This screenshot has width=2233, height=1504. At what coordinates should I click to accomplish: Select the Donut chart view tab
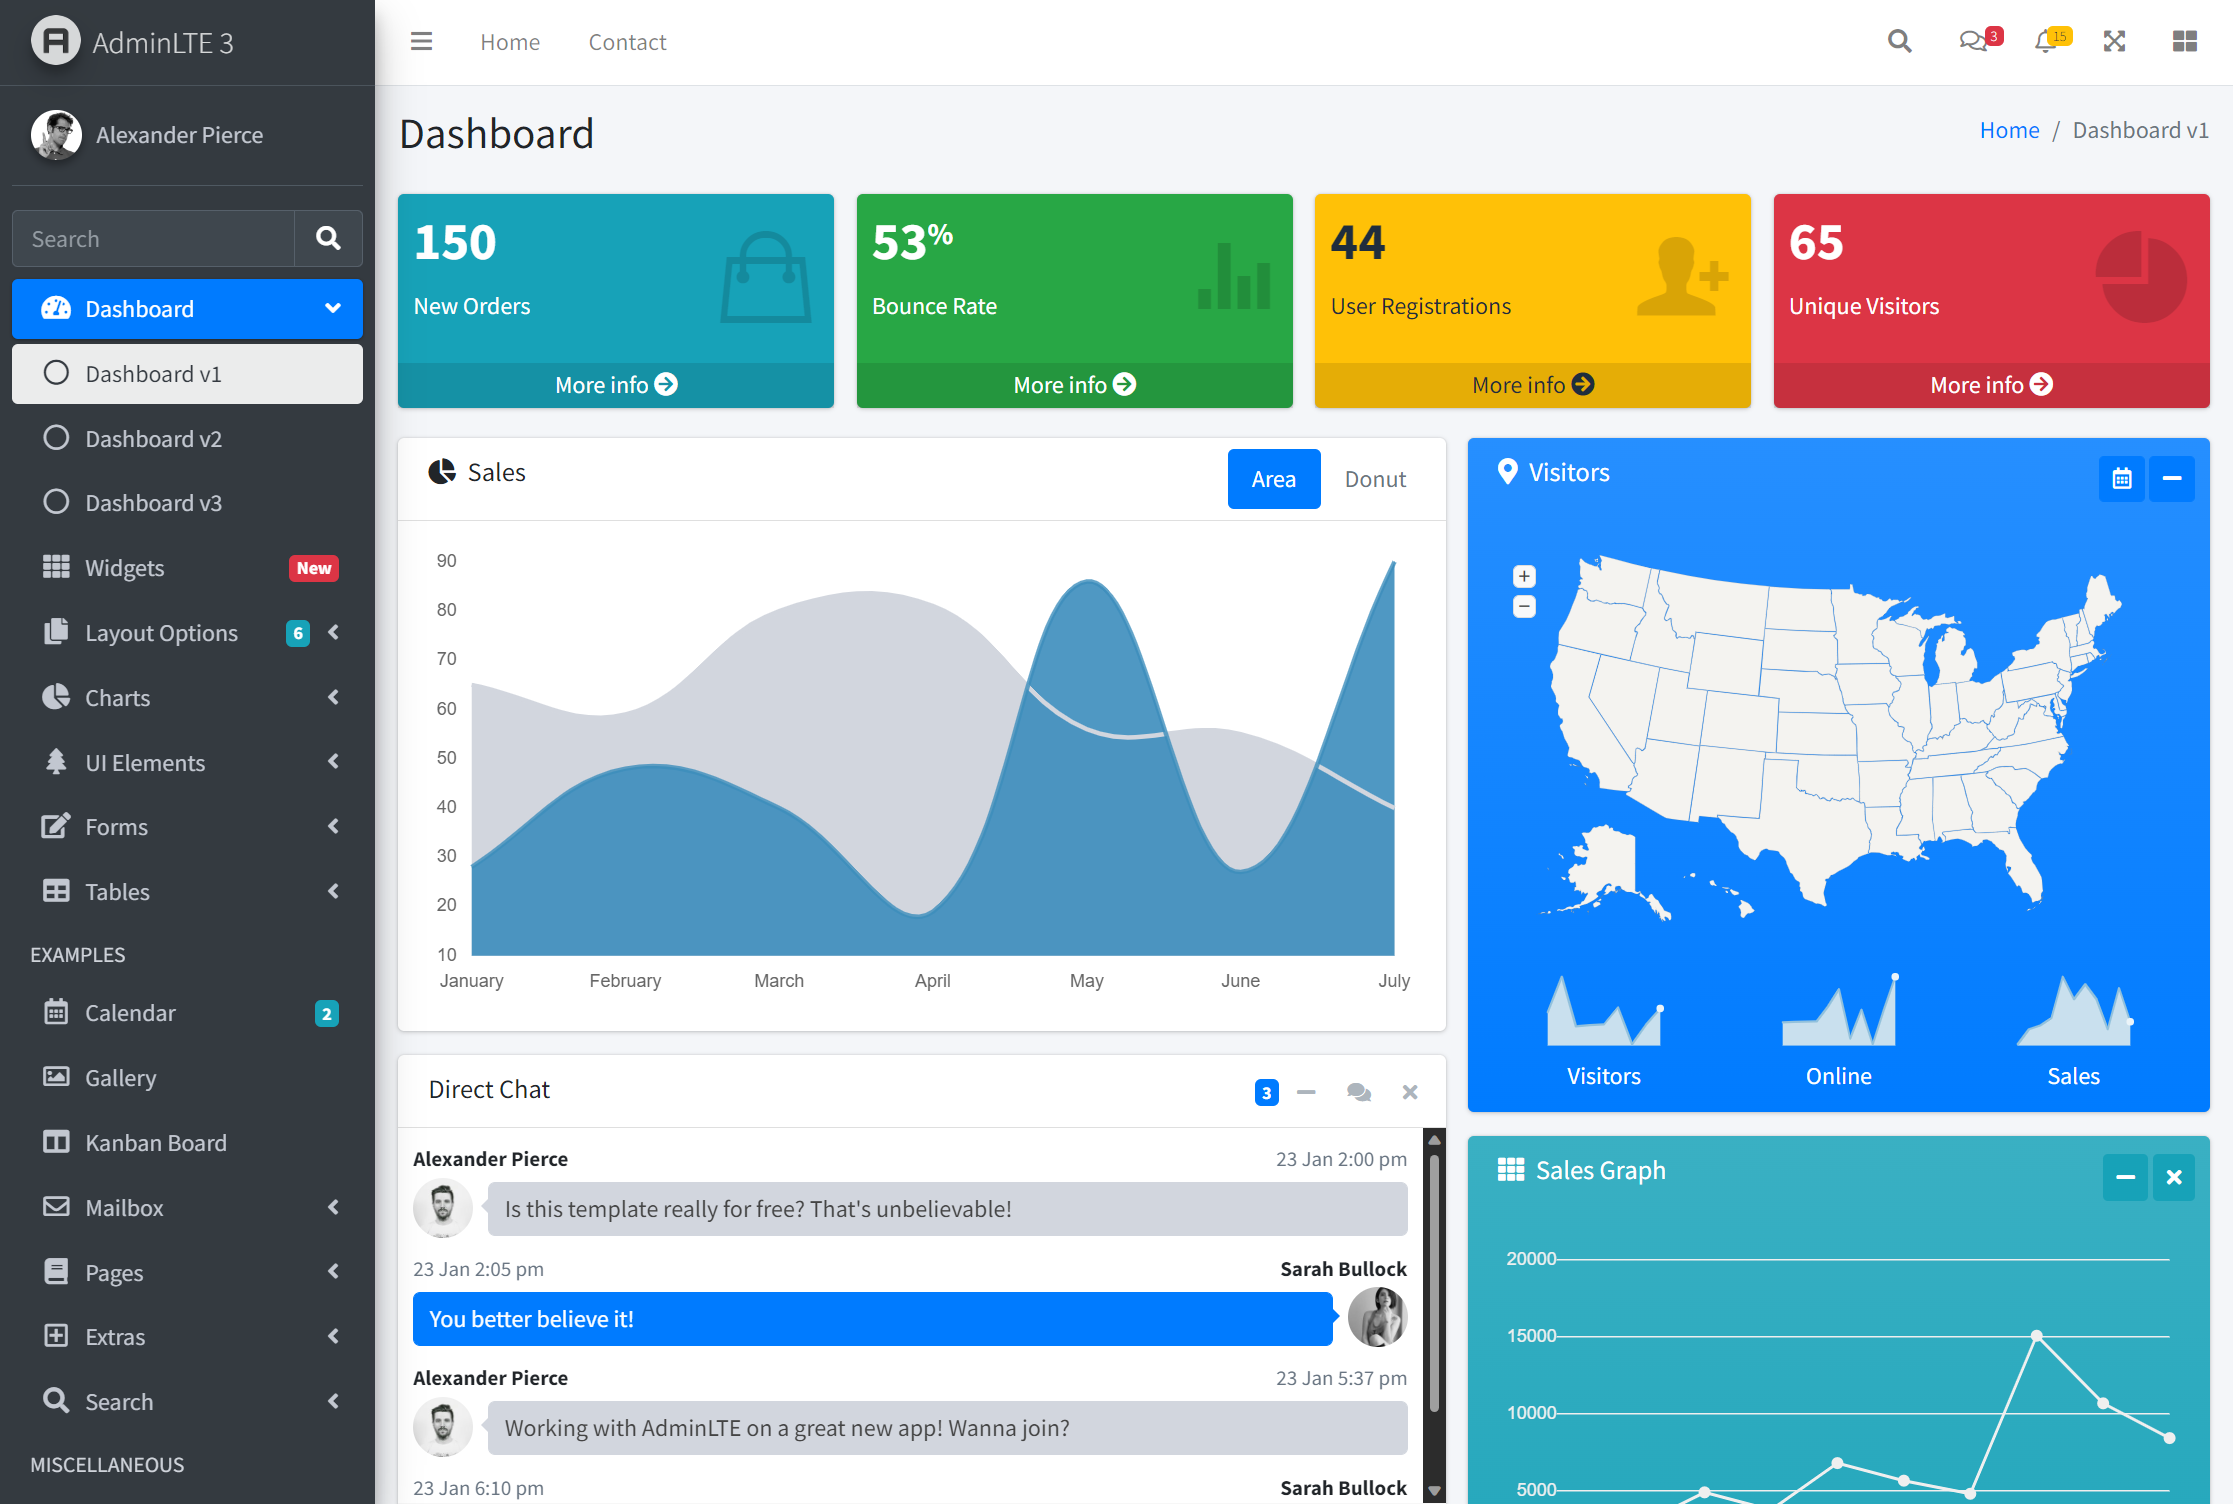[x=1374, y=478]
